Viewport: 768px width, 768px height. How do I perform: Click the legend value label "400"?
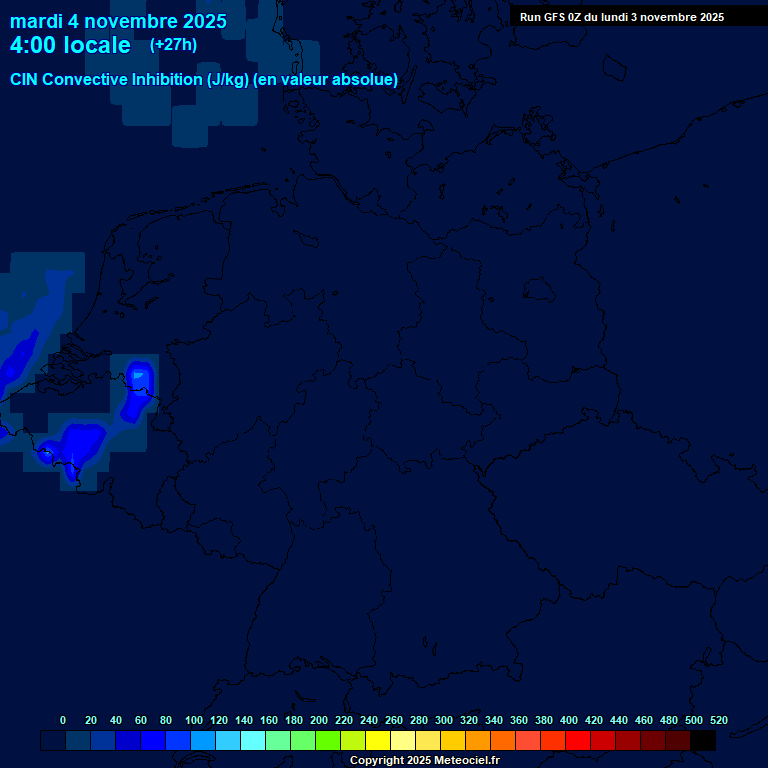click(569, 720)
